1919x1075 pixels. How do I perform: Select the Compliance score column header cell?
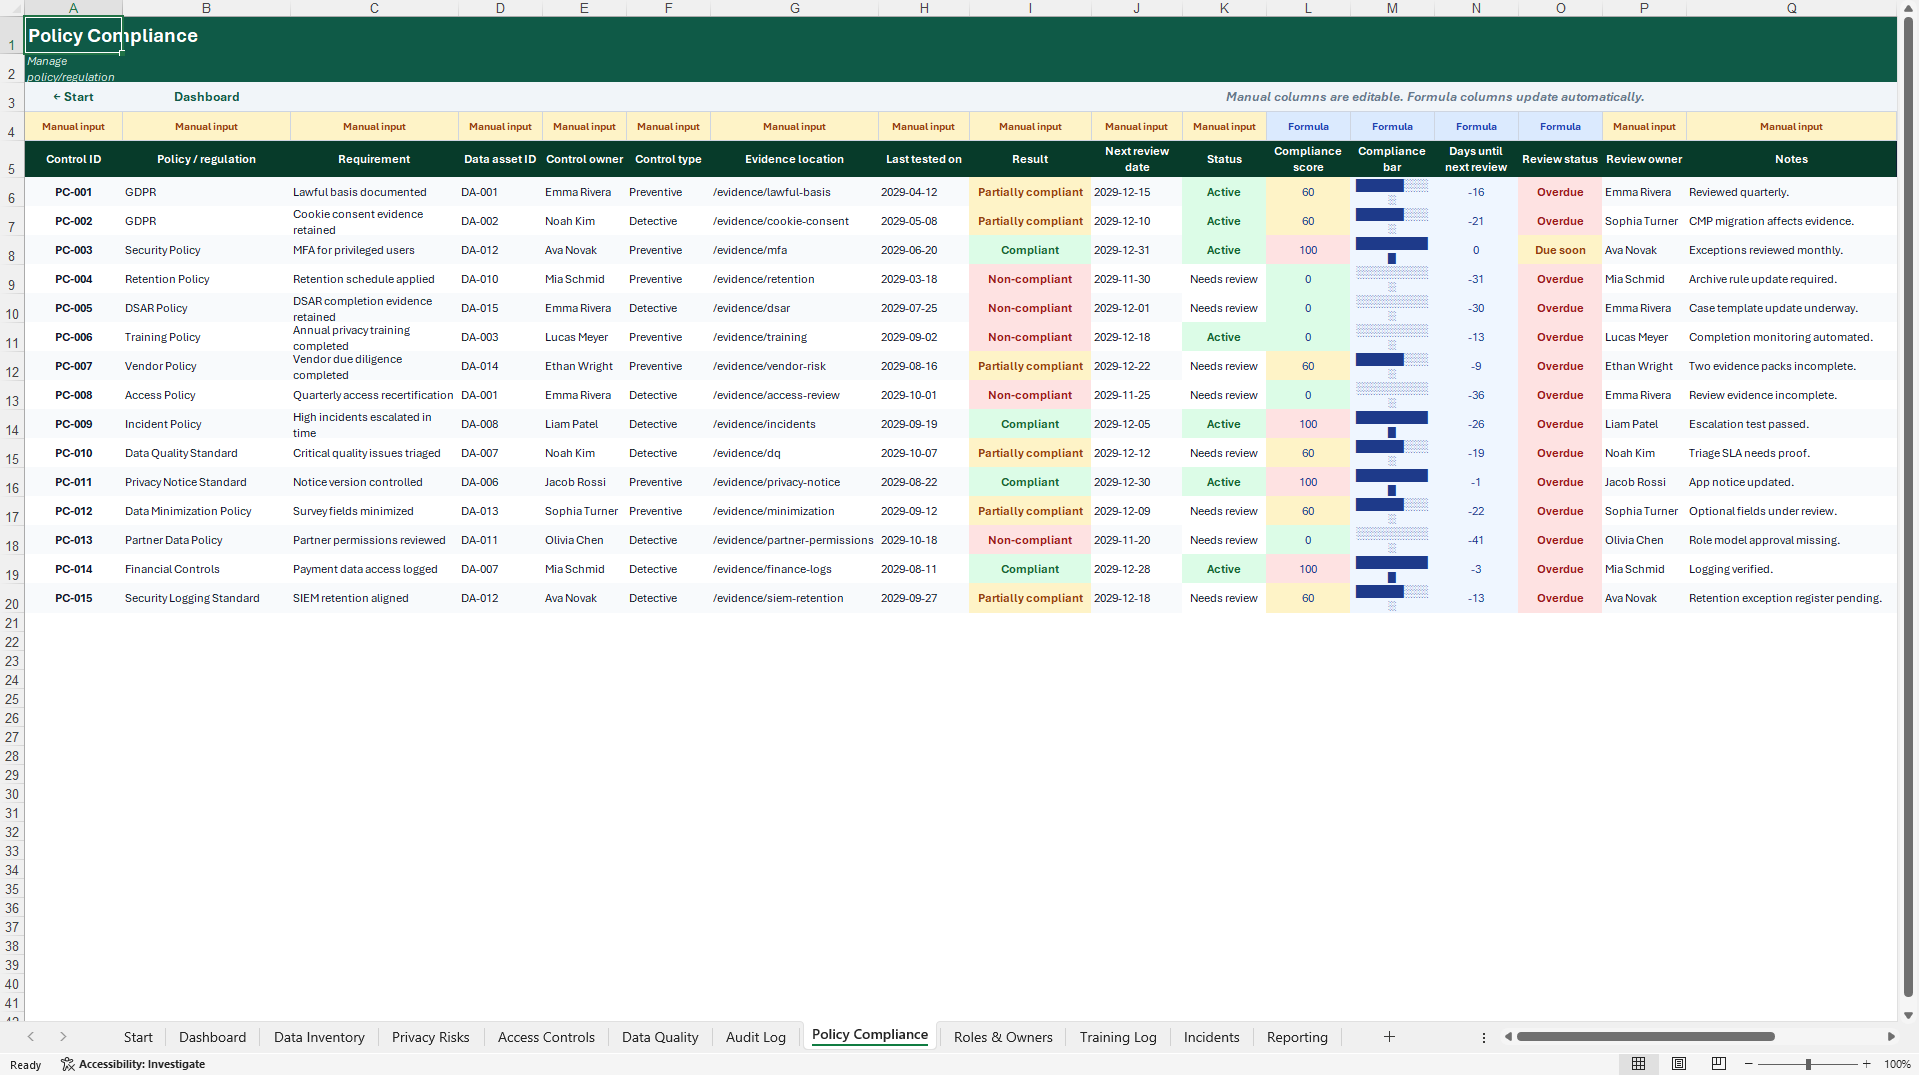(x=1307, y=159)
